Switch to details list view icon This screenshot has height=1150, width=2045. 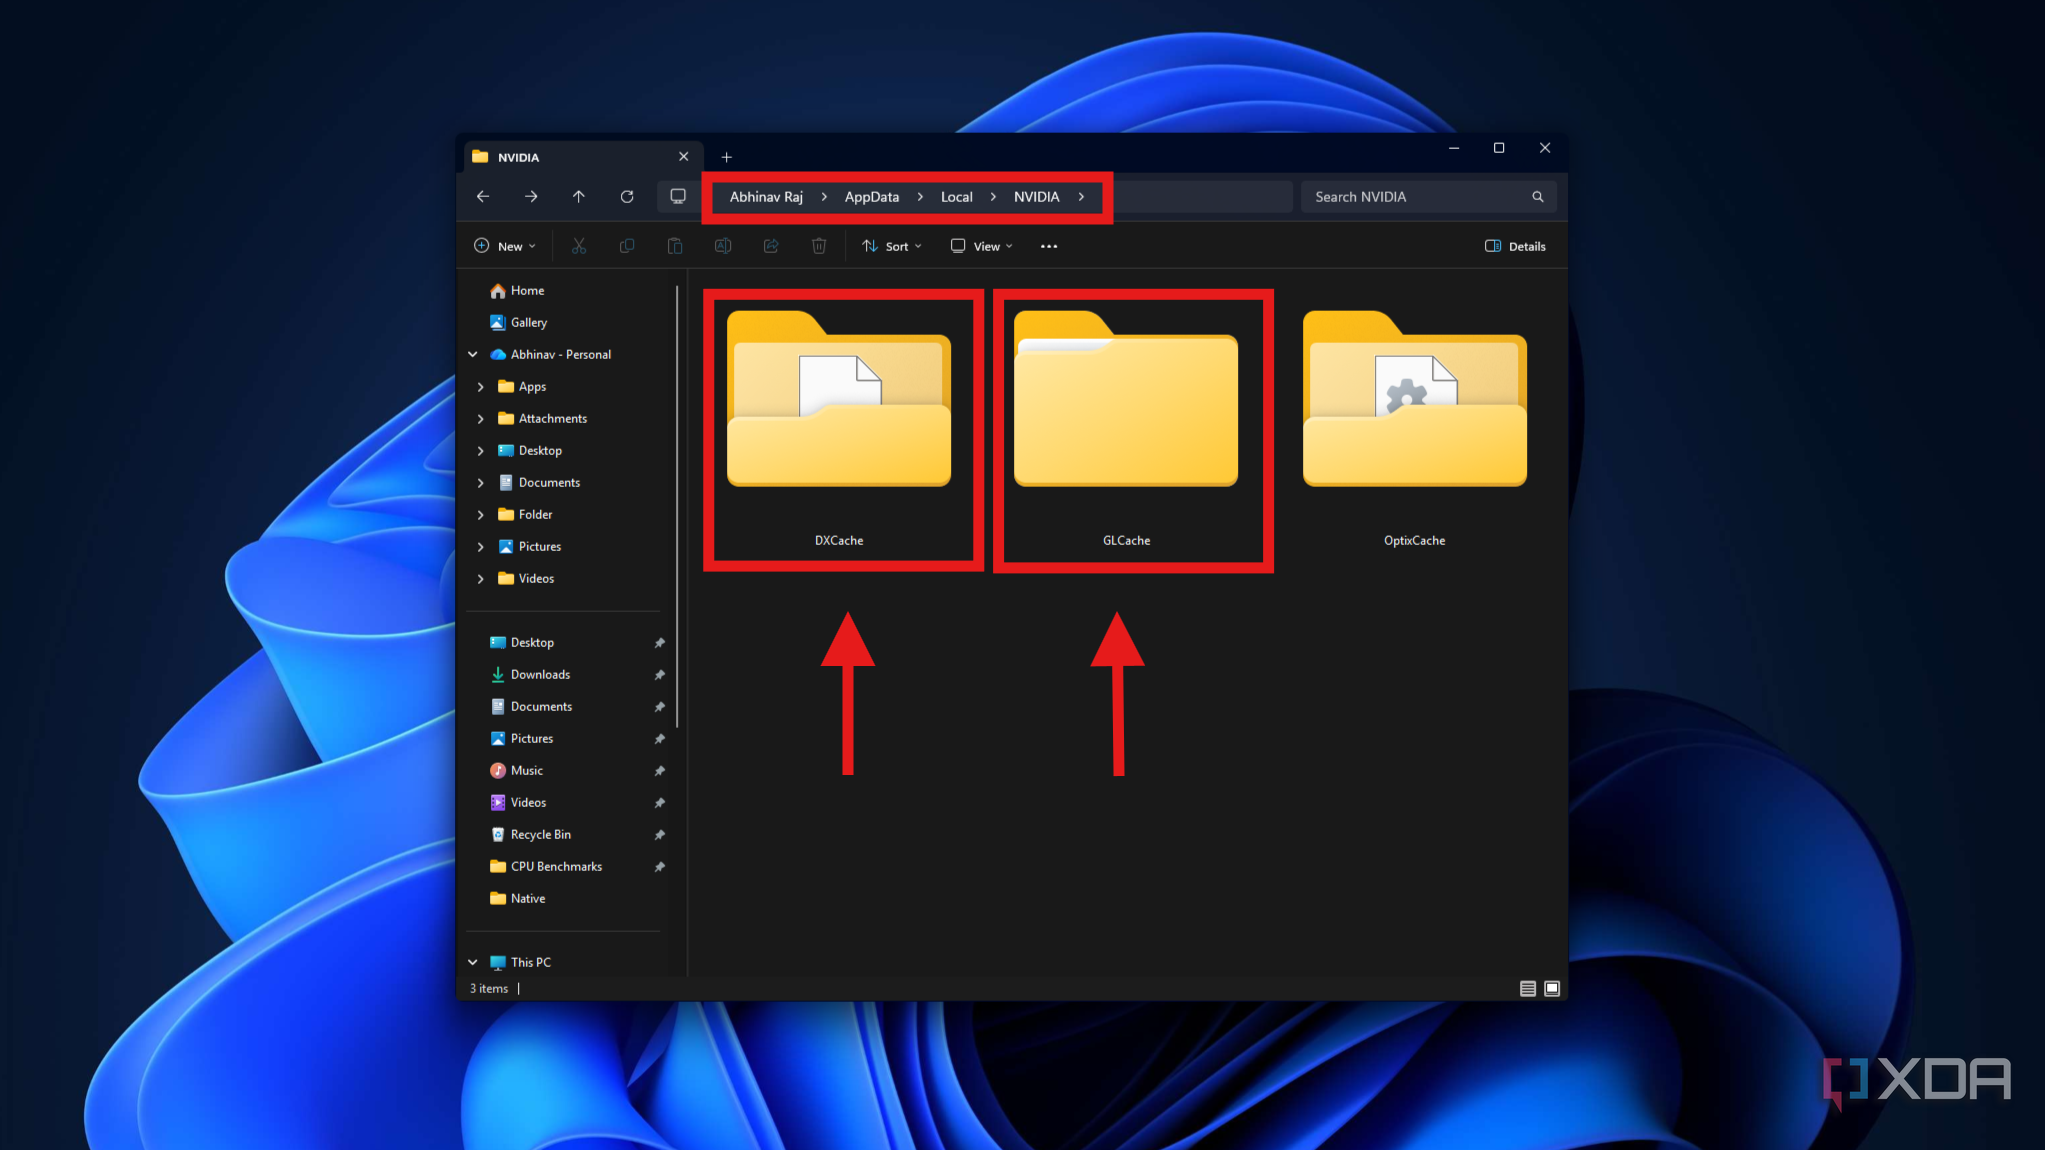pos(1528,988)
